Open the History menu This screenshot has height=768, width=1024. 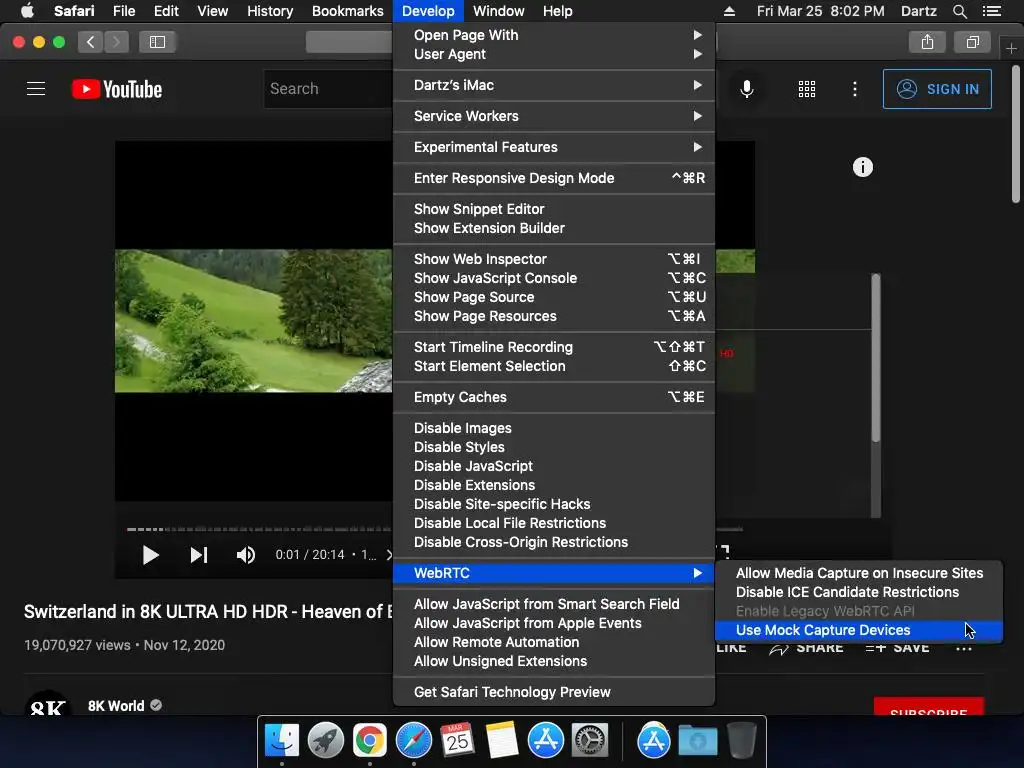coord(270,11)
